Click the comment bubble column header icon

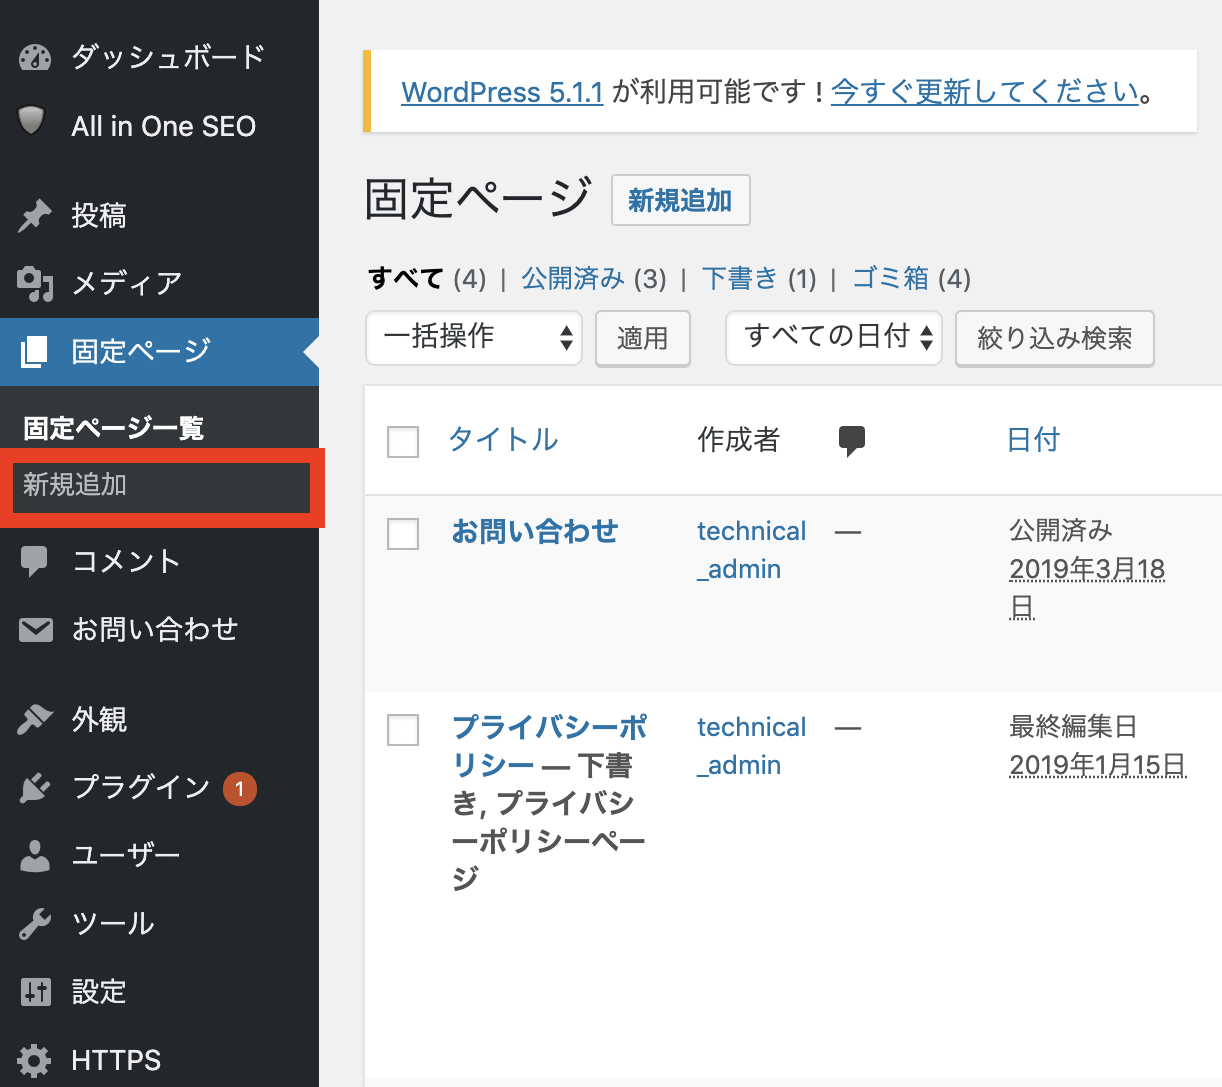click(852, 441)
